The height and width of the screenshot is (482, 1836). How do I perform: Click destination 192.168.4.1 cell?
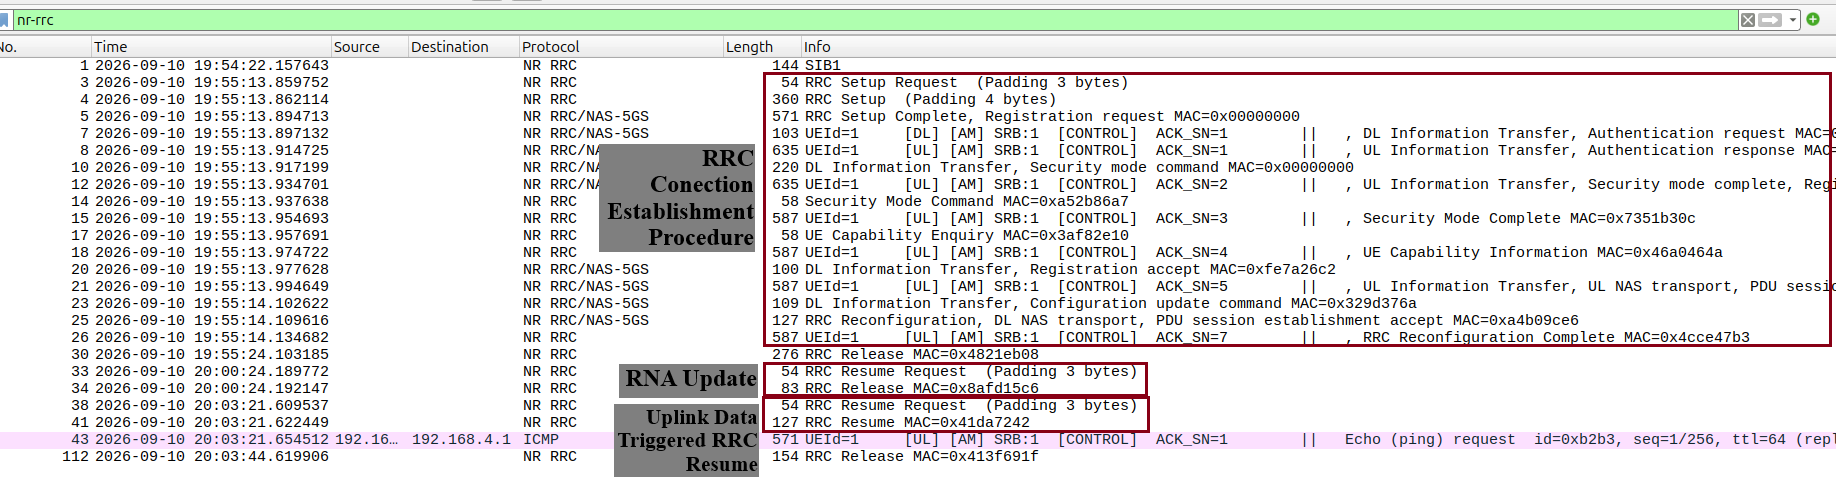(461, 440)
